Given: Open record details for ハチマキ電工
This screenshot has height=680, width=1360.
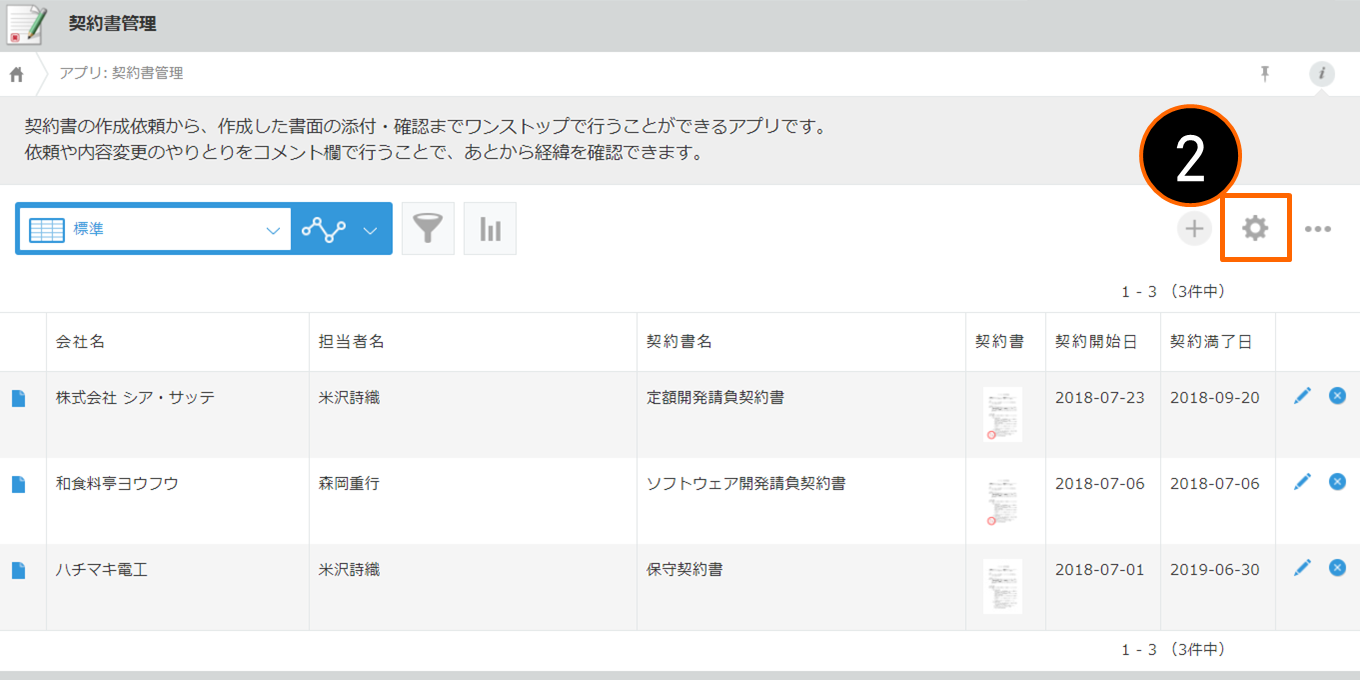Looking at the screenshot, I should click(18, 570).
